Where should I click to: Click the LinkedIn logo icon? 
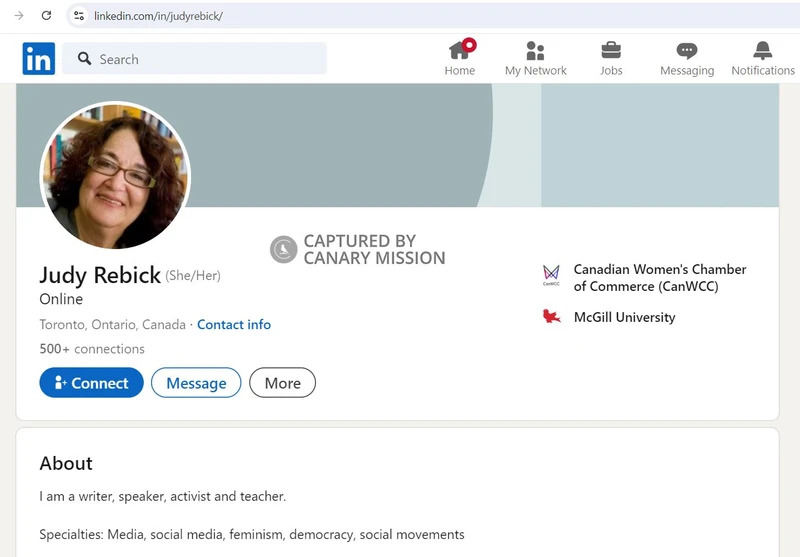39,59
